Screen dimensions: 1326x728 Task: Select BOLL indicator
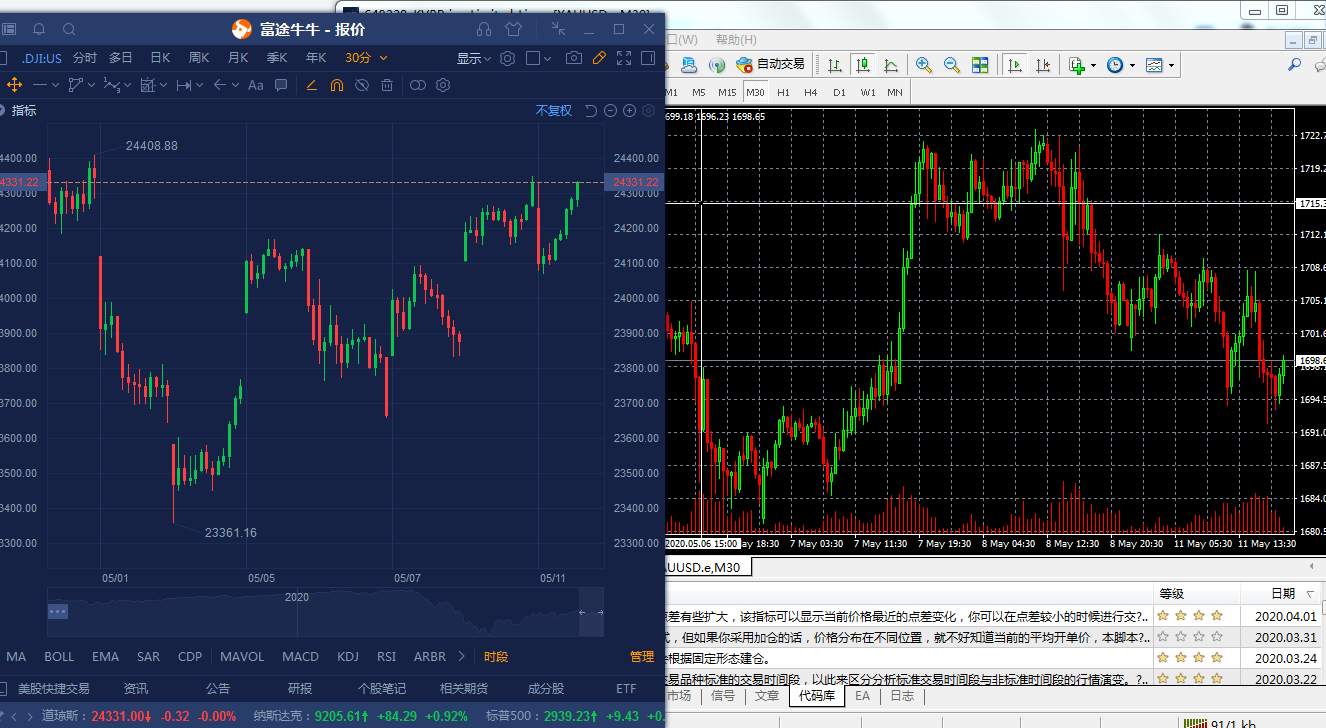[59, 656]
